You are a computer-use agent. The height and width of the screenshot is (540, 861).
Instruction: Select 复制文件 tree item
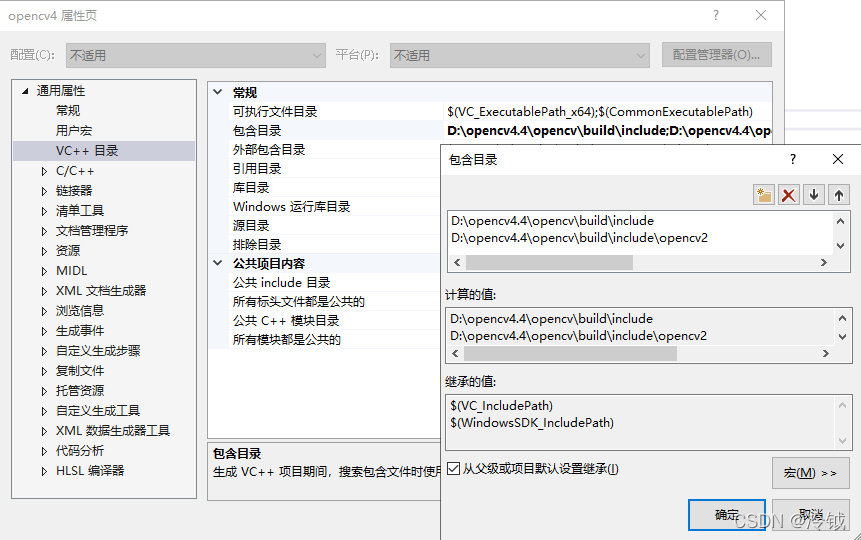(x=80, y=371)
